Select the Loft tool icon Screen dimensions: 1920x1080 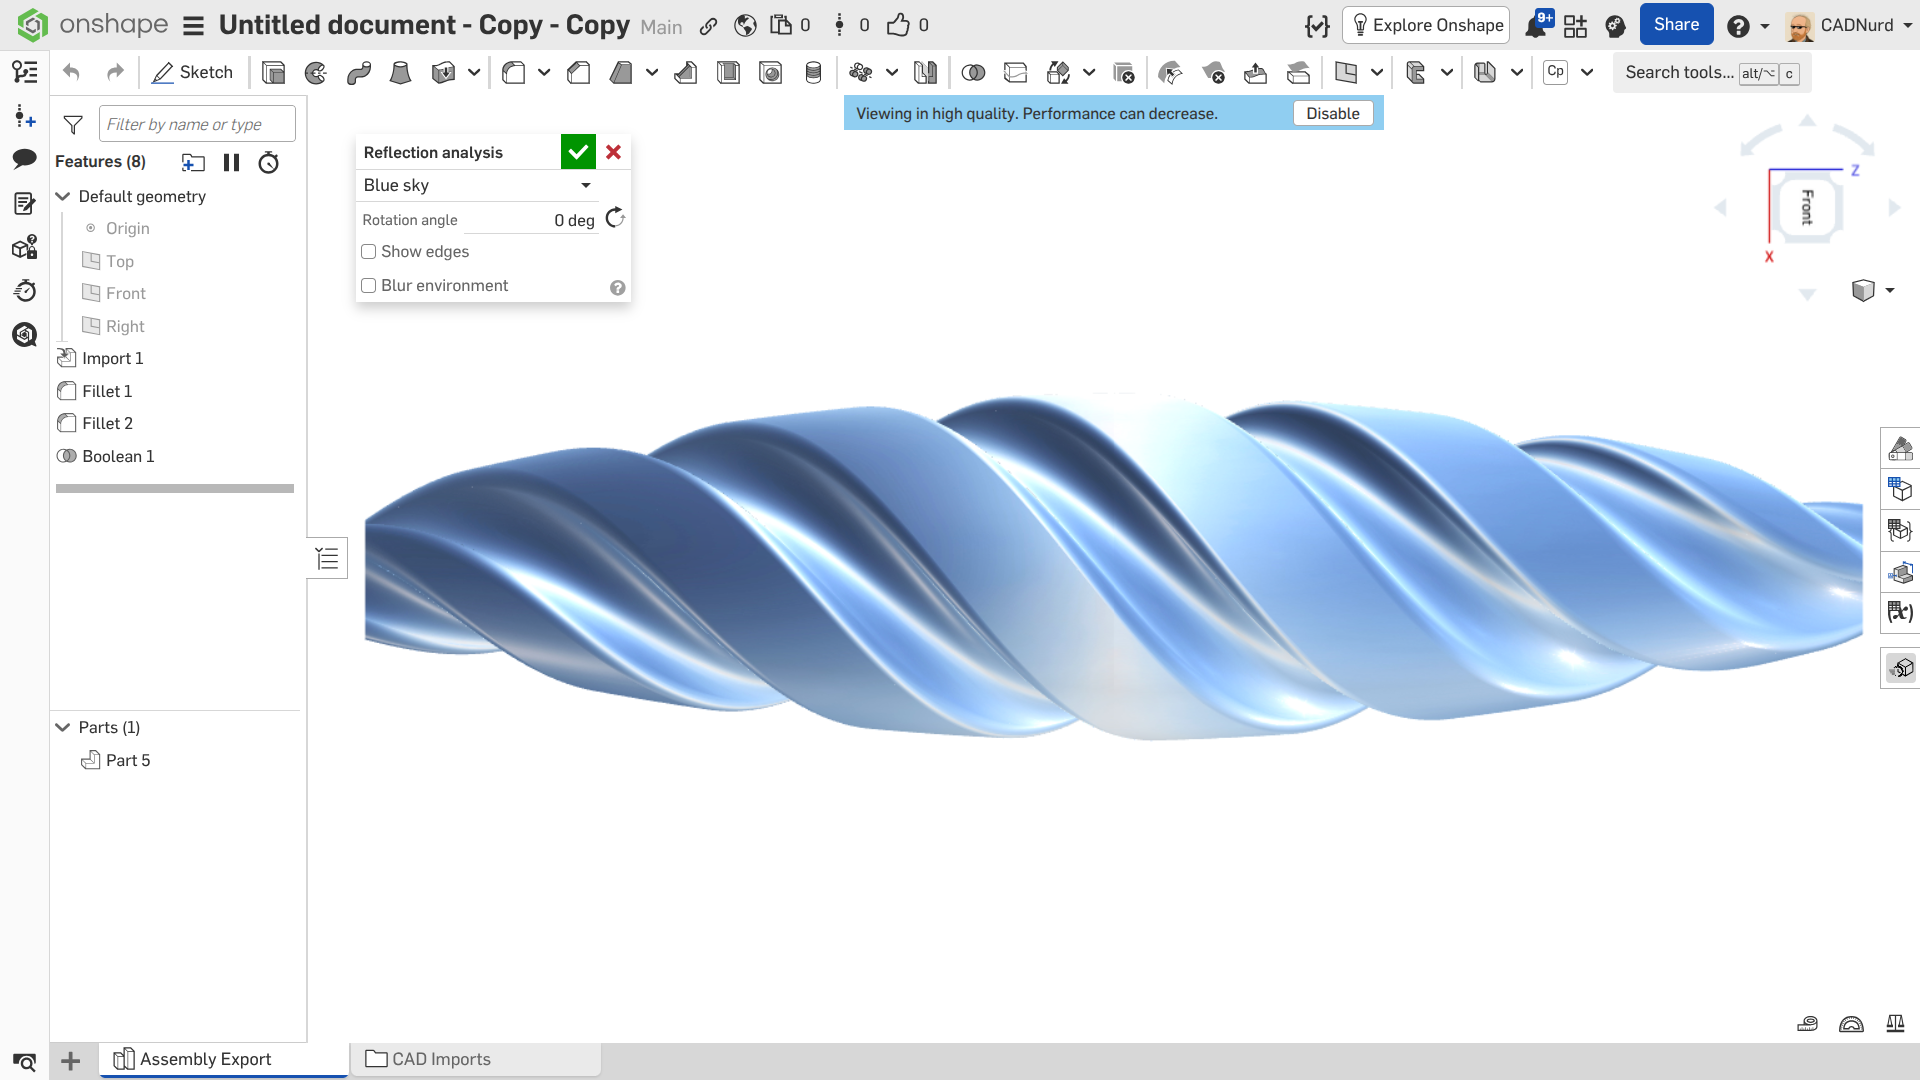tap(400, 72)
